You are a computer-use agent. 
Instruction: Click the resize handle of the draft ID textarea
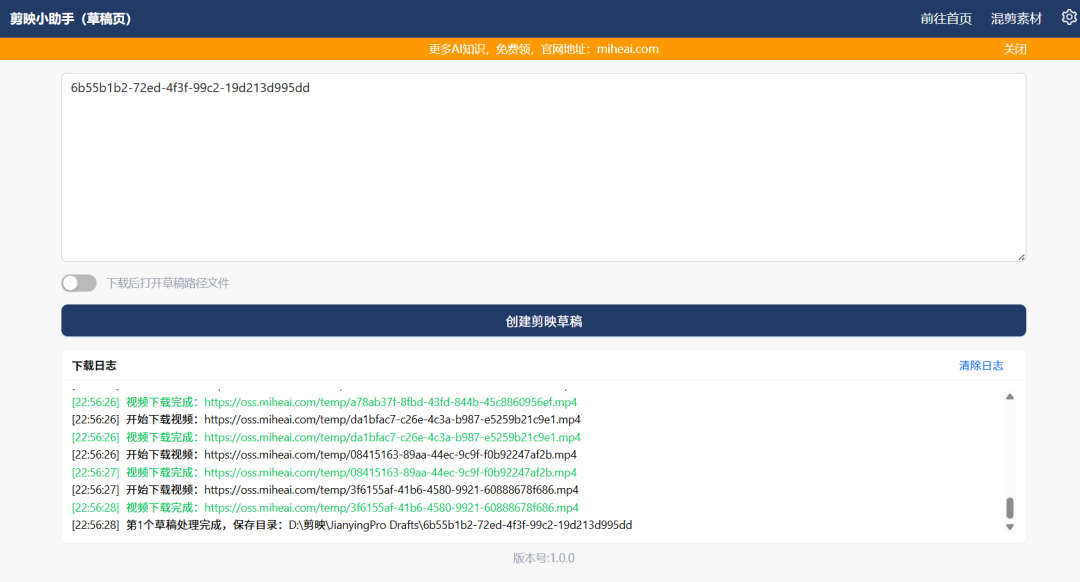pos(1020,257)
